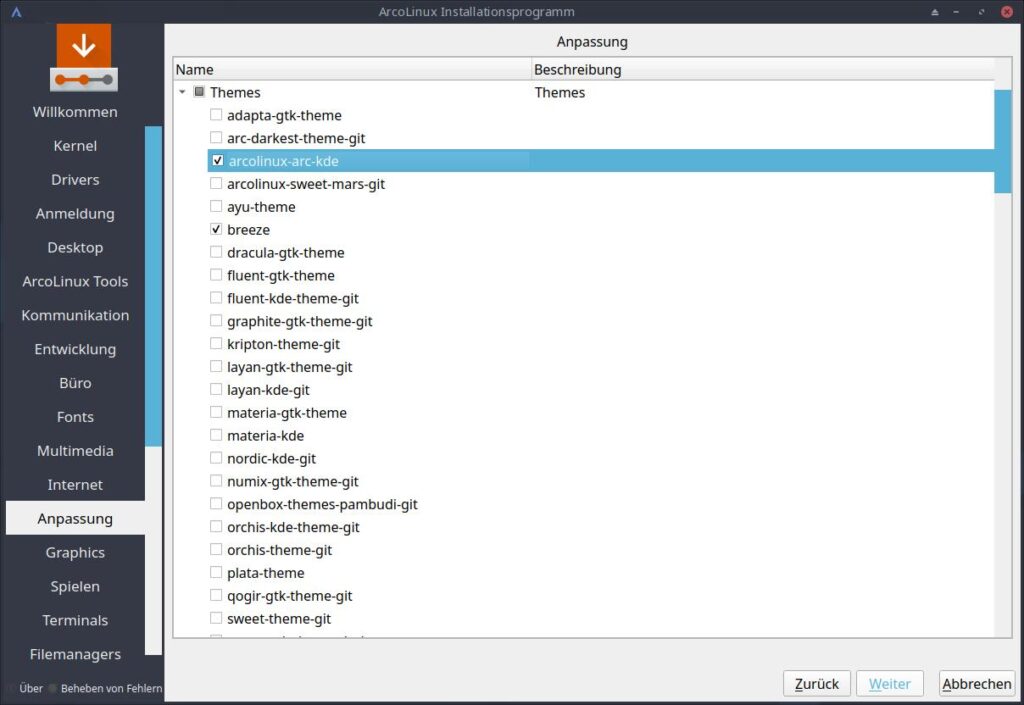Open the Kernel step in sidebar

point(75,146)
